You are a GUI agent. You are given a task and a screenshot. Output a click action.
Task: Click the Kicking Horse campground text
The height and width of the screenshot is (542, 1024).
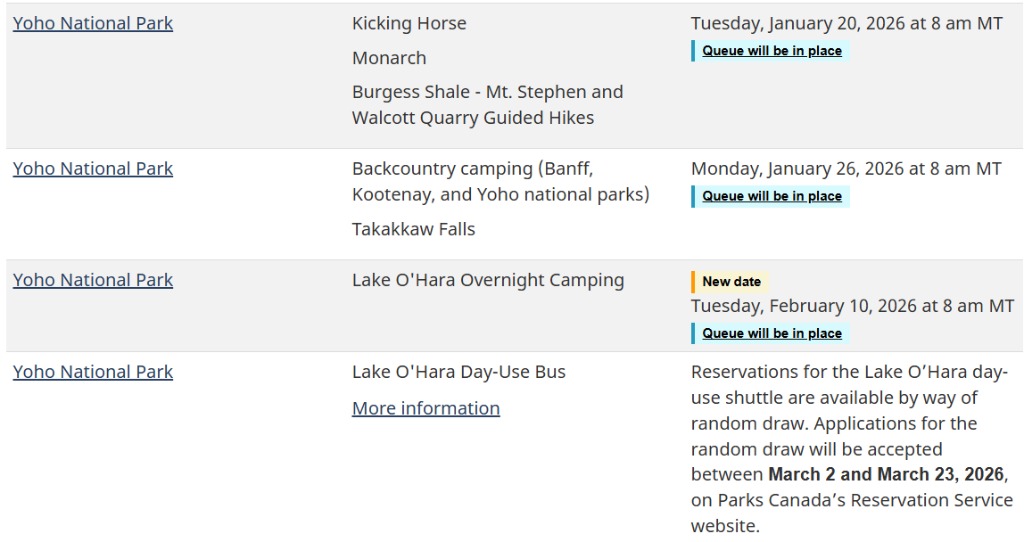409,23
